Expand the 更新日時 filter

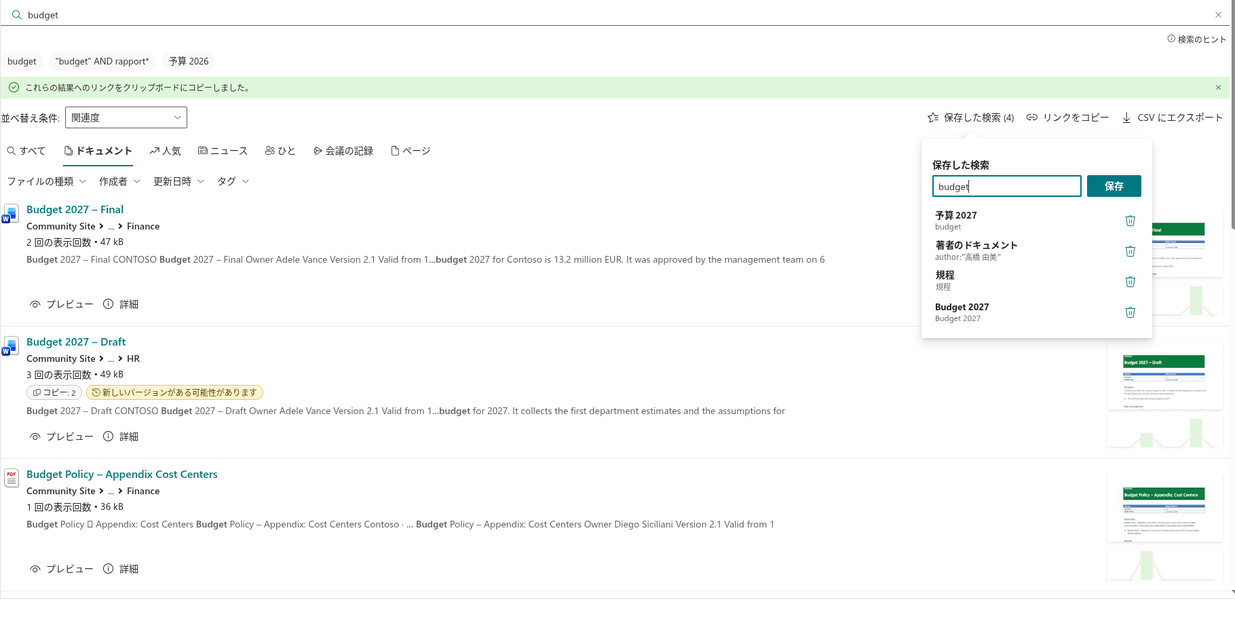pyautogui.click(x=178, y=181)
